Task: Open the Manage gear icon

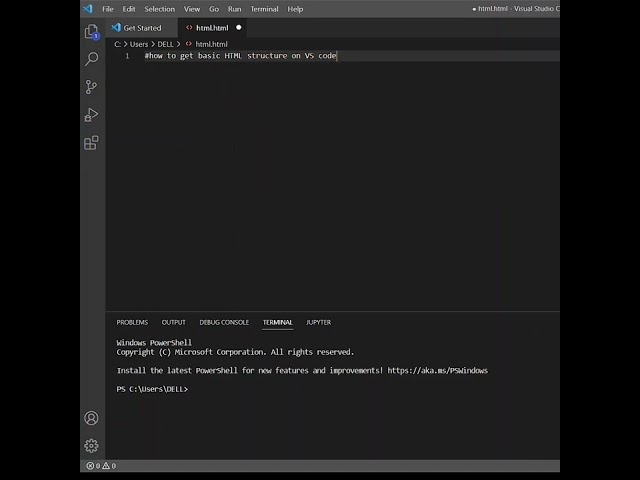Action: pos(91,446)
